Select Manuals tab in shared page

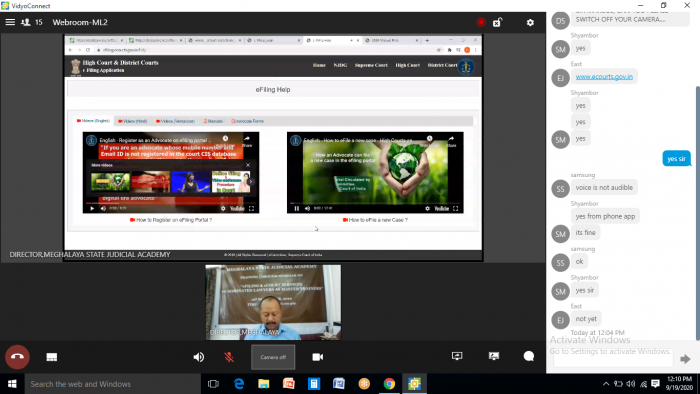click(213, 121)
